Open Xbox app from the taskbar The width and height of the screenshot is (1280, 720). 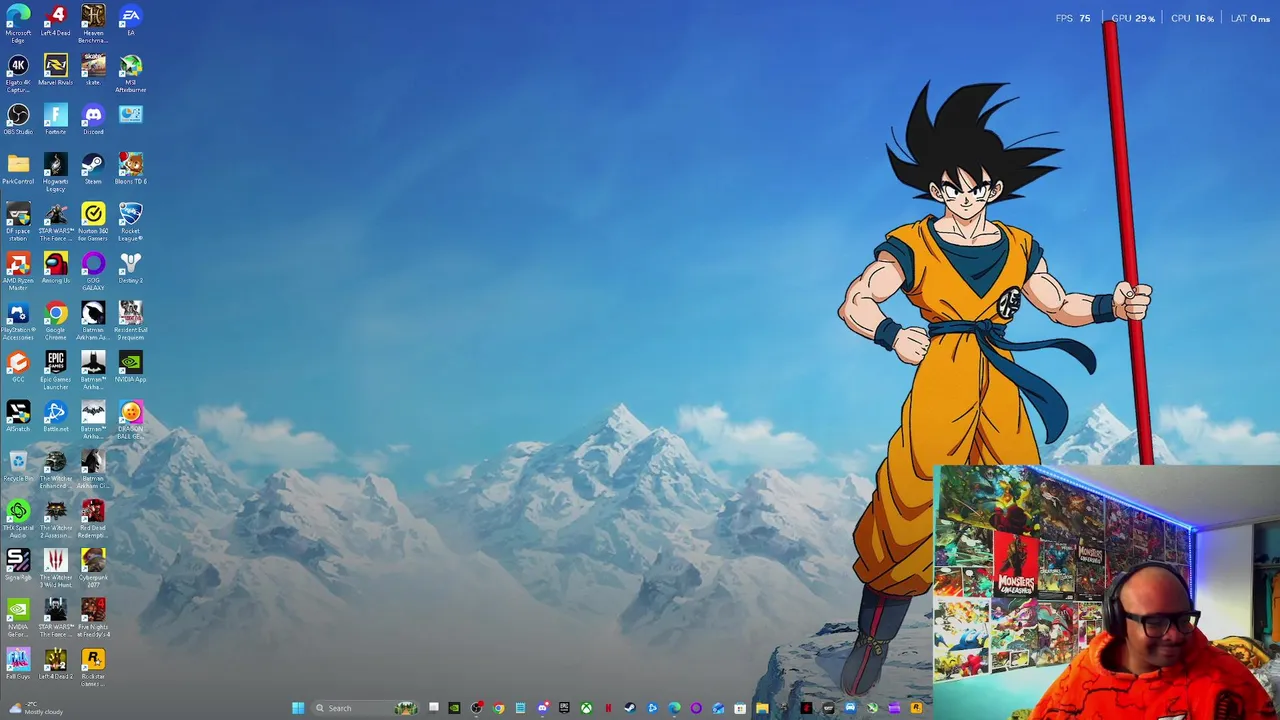tap(586, 708)
